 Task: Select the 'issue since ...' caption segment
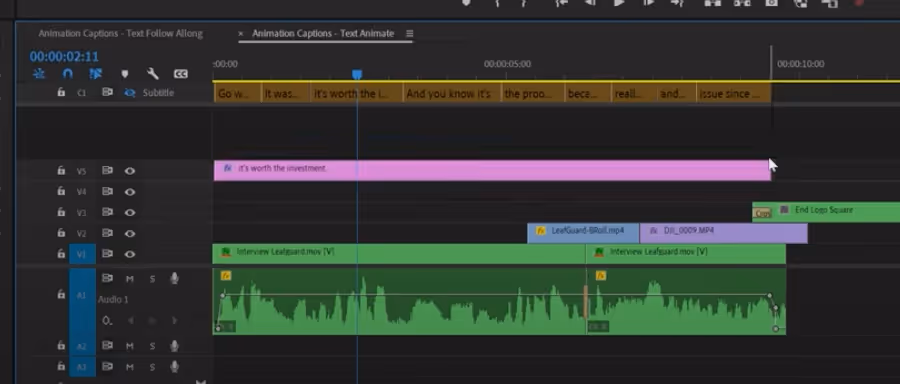click(733, 94)
